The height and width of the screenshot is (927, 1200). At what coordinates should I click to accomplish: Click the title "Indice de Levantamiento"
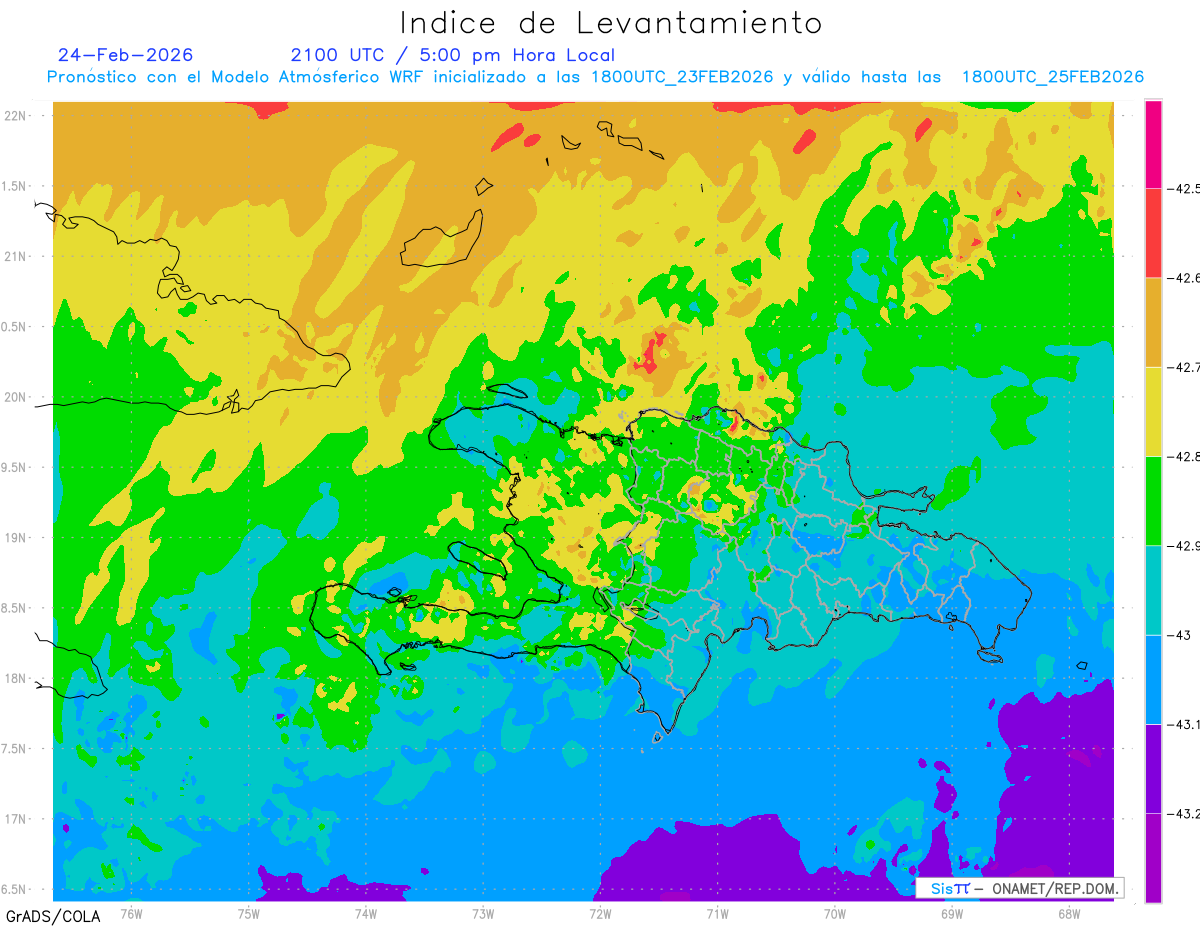(611, 23)
